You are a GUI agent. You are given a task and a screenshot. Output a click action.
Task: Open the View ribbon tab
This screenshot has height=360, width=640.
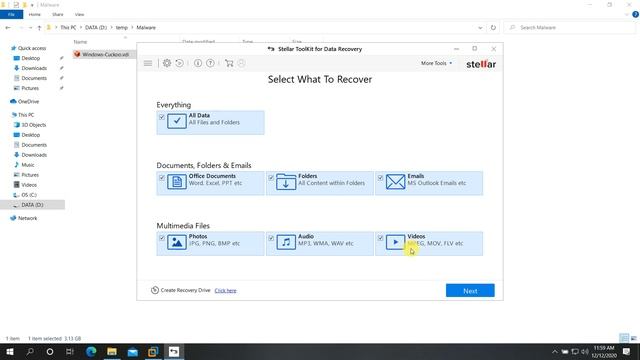pos(79,14)
